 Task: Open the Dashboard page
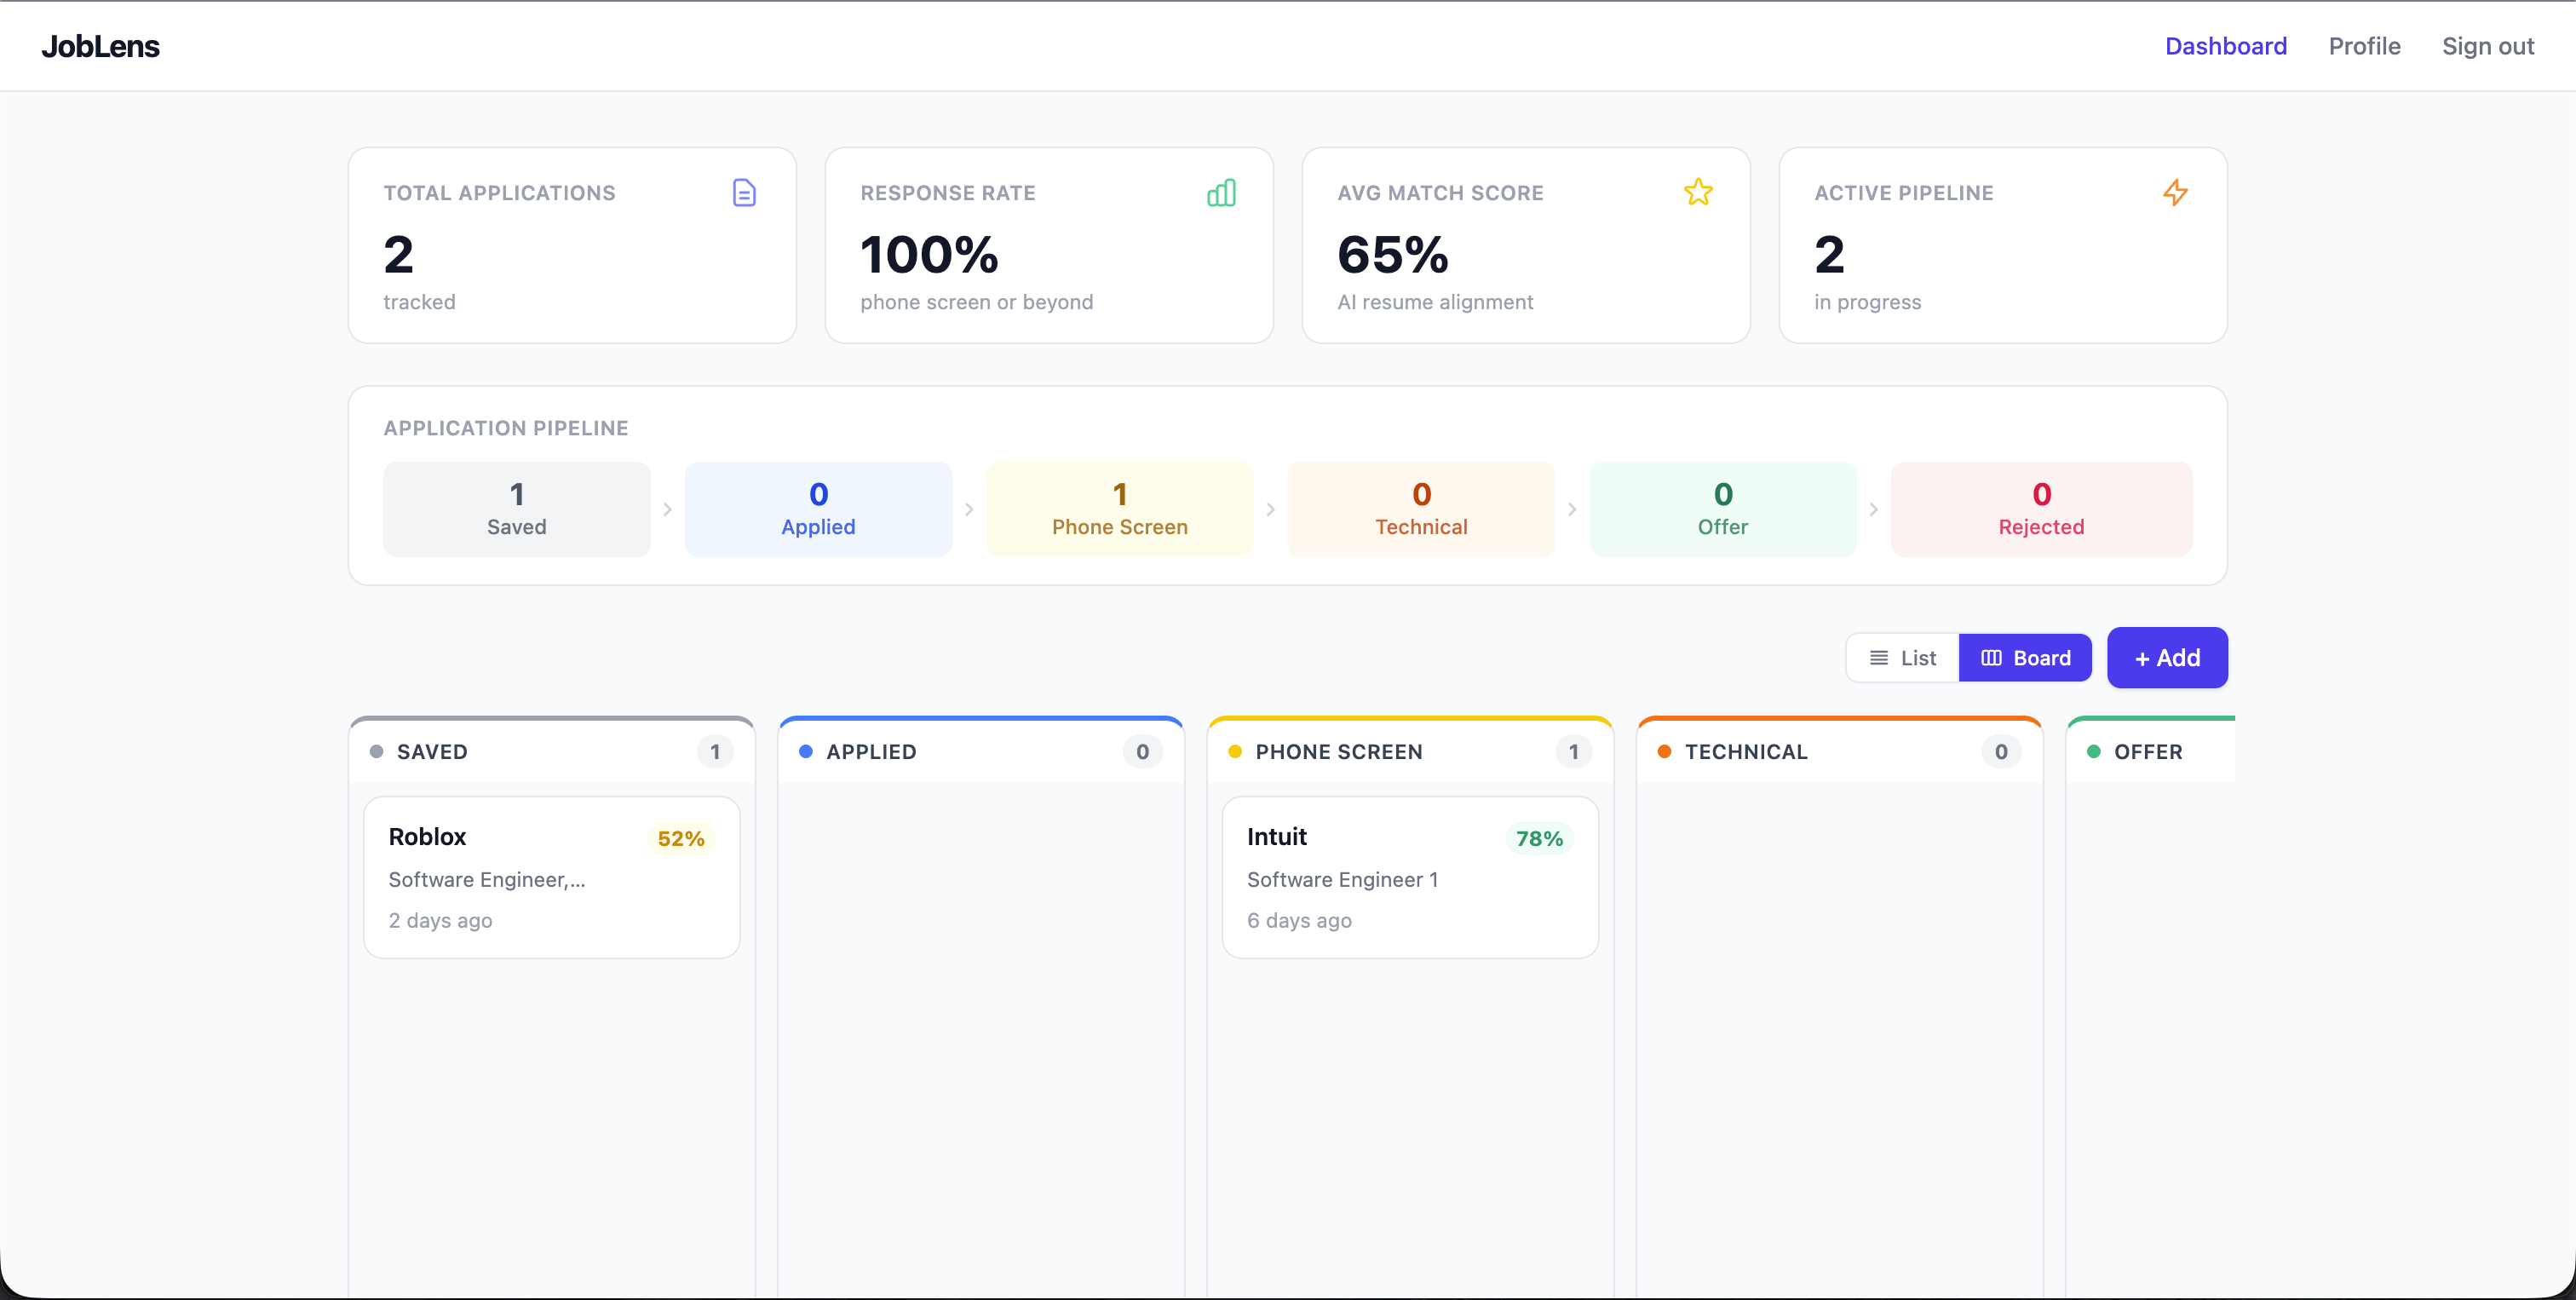coord(2226,46)
